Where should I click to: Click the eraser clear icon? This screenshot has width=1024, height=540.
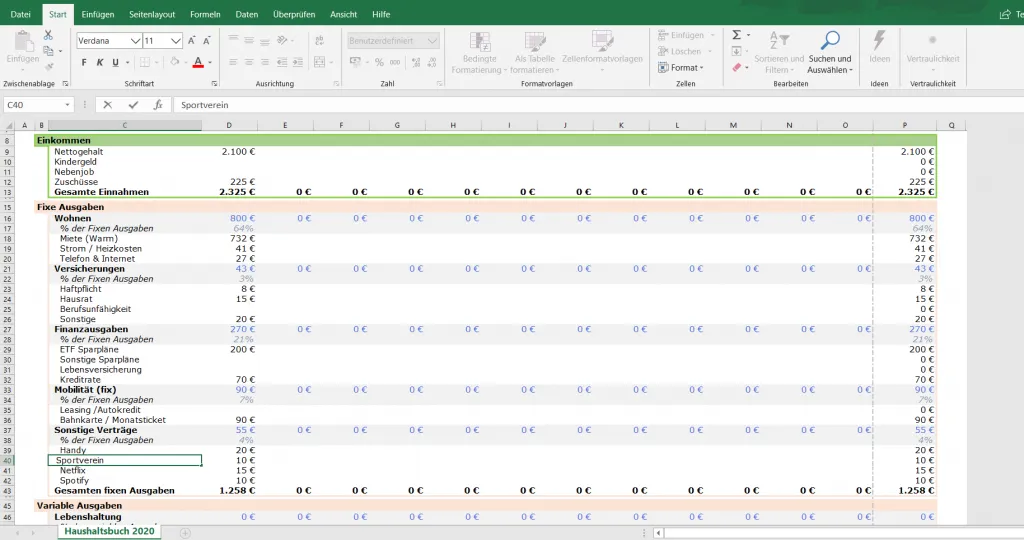coord(736,67)
